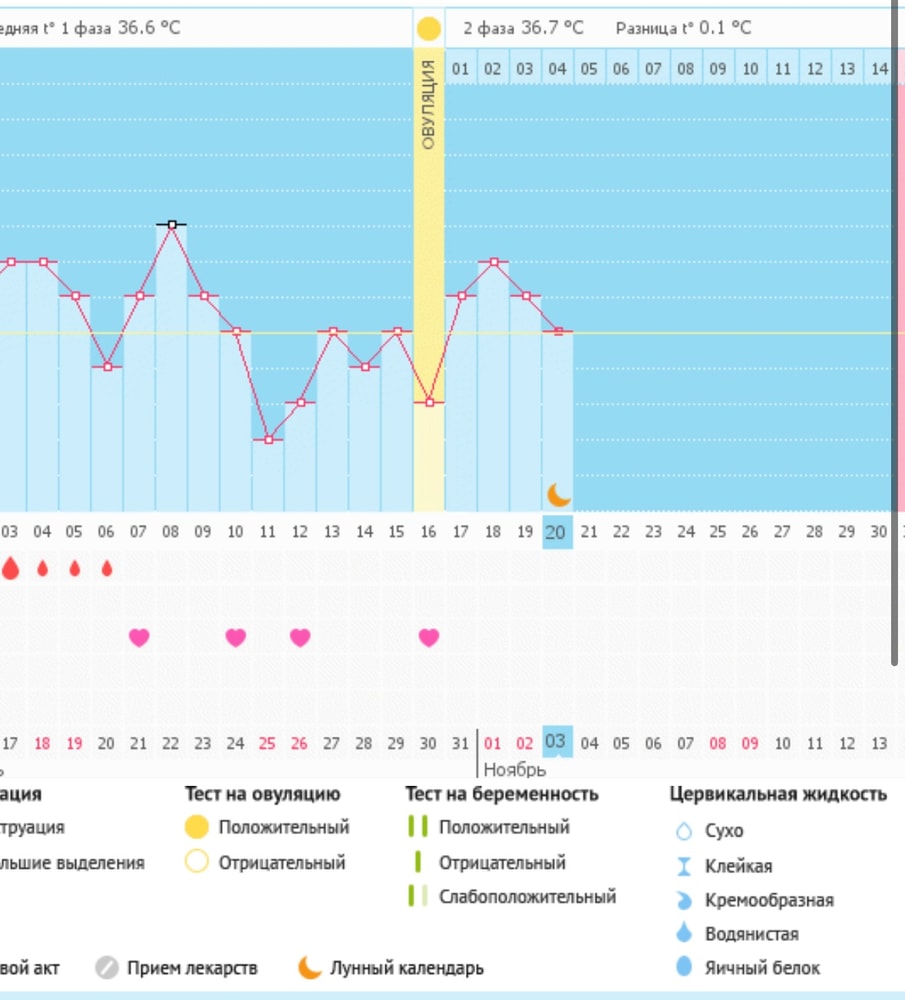This screenshot has width=905, height=1000.
Task: Click the heart icon under cycle day 12
Action: click(300, 637)
